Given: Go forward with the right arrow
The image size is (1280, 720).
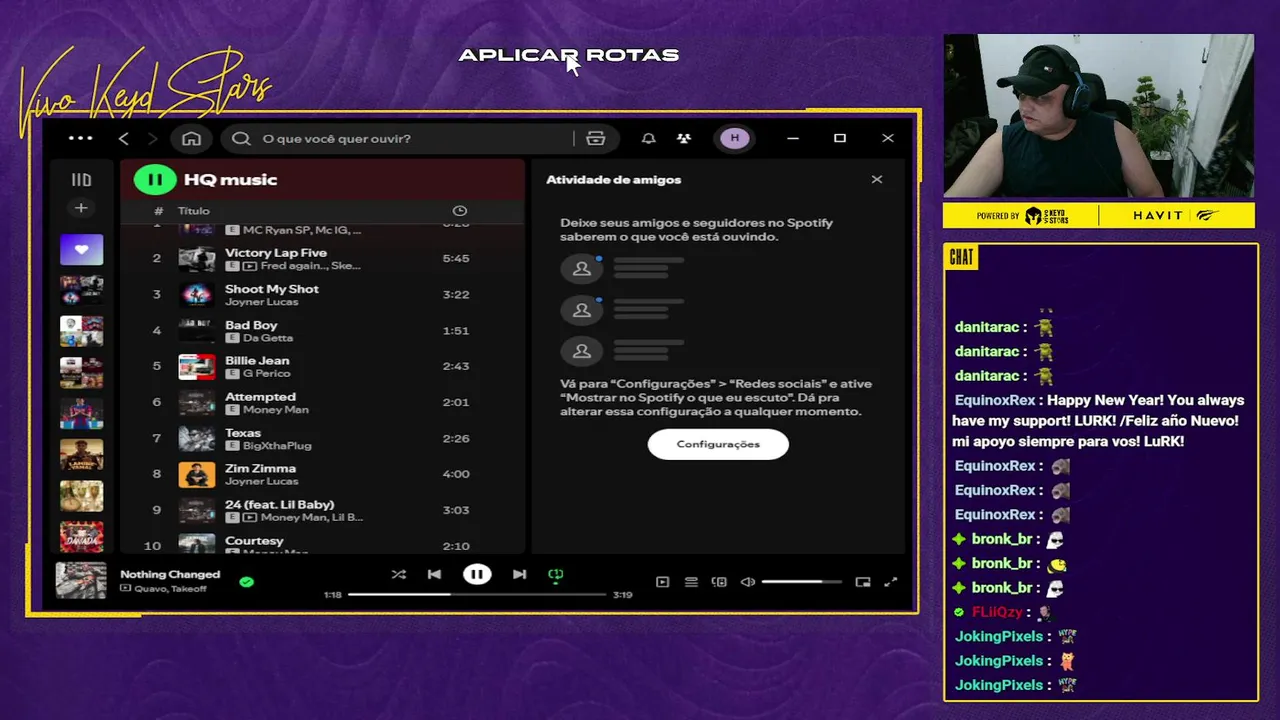Looking at the screenshot, I should 153,138.
